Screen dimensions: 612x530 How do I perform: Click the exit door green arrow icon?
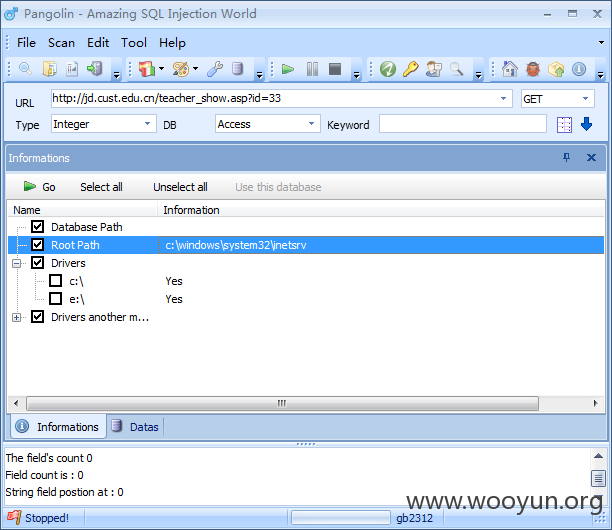(94, 69)
